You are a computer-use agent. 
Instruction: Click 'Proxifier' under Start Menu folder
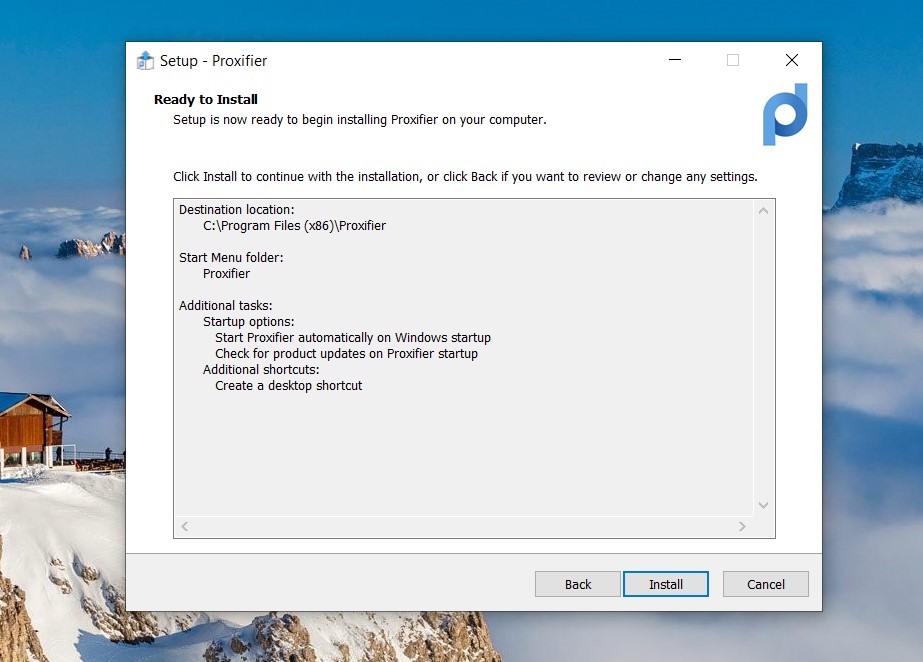[227, 274]
